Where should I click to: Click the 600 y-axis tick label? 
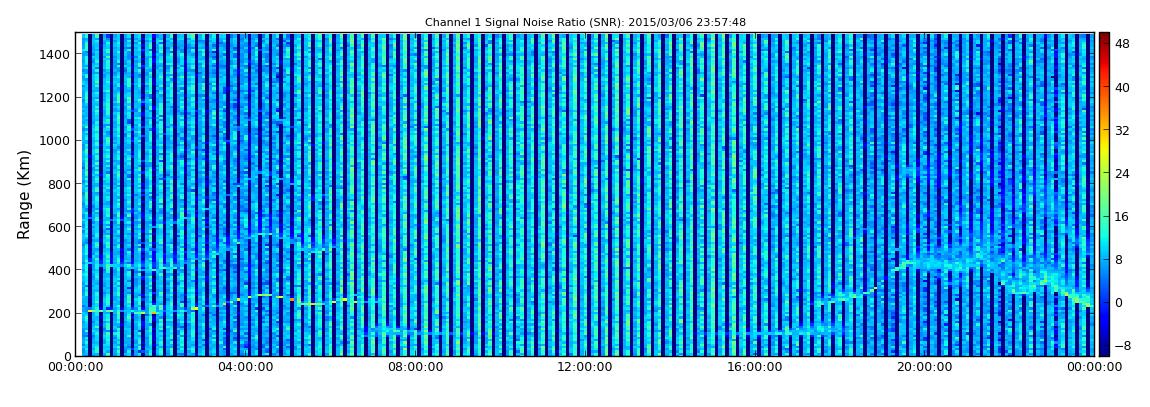(x=59, y=227)
